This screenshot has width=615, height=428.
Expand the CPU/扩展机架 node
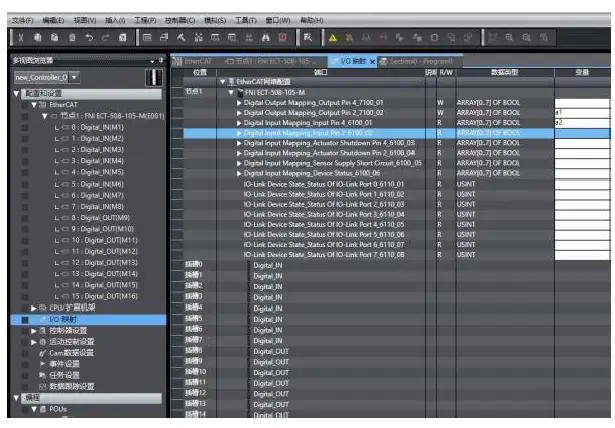pyautogui.click(x=34, y=308)
